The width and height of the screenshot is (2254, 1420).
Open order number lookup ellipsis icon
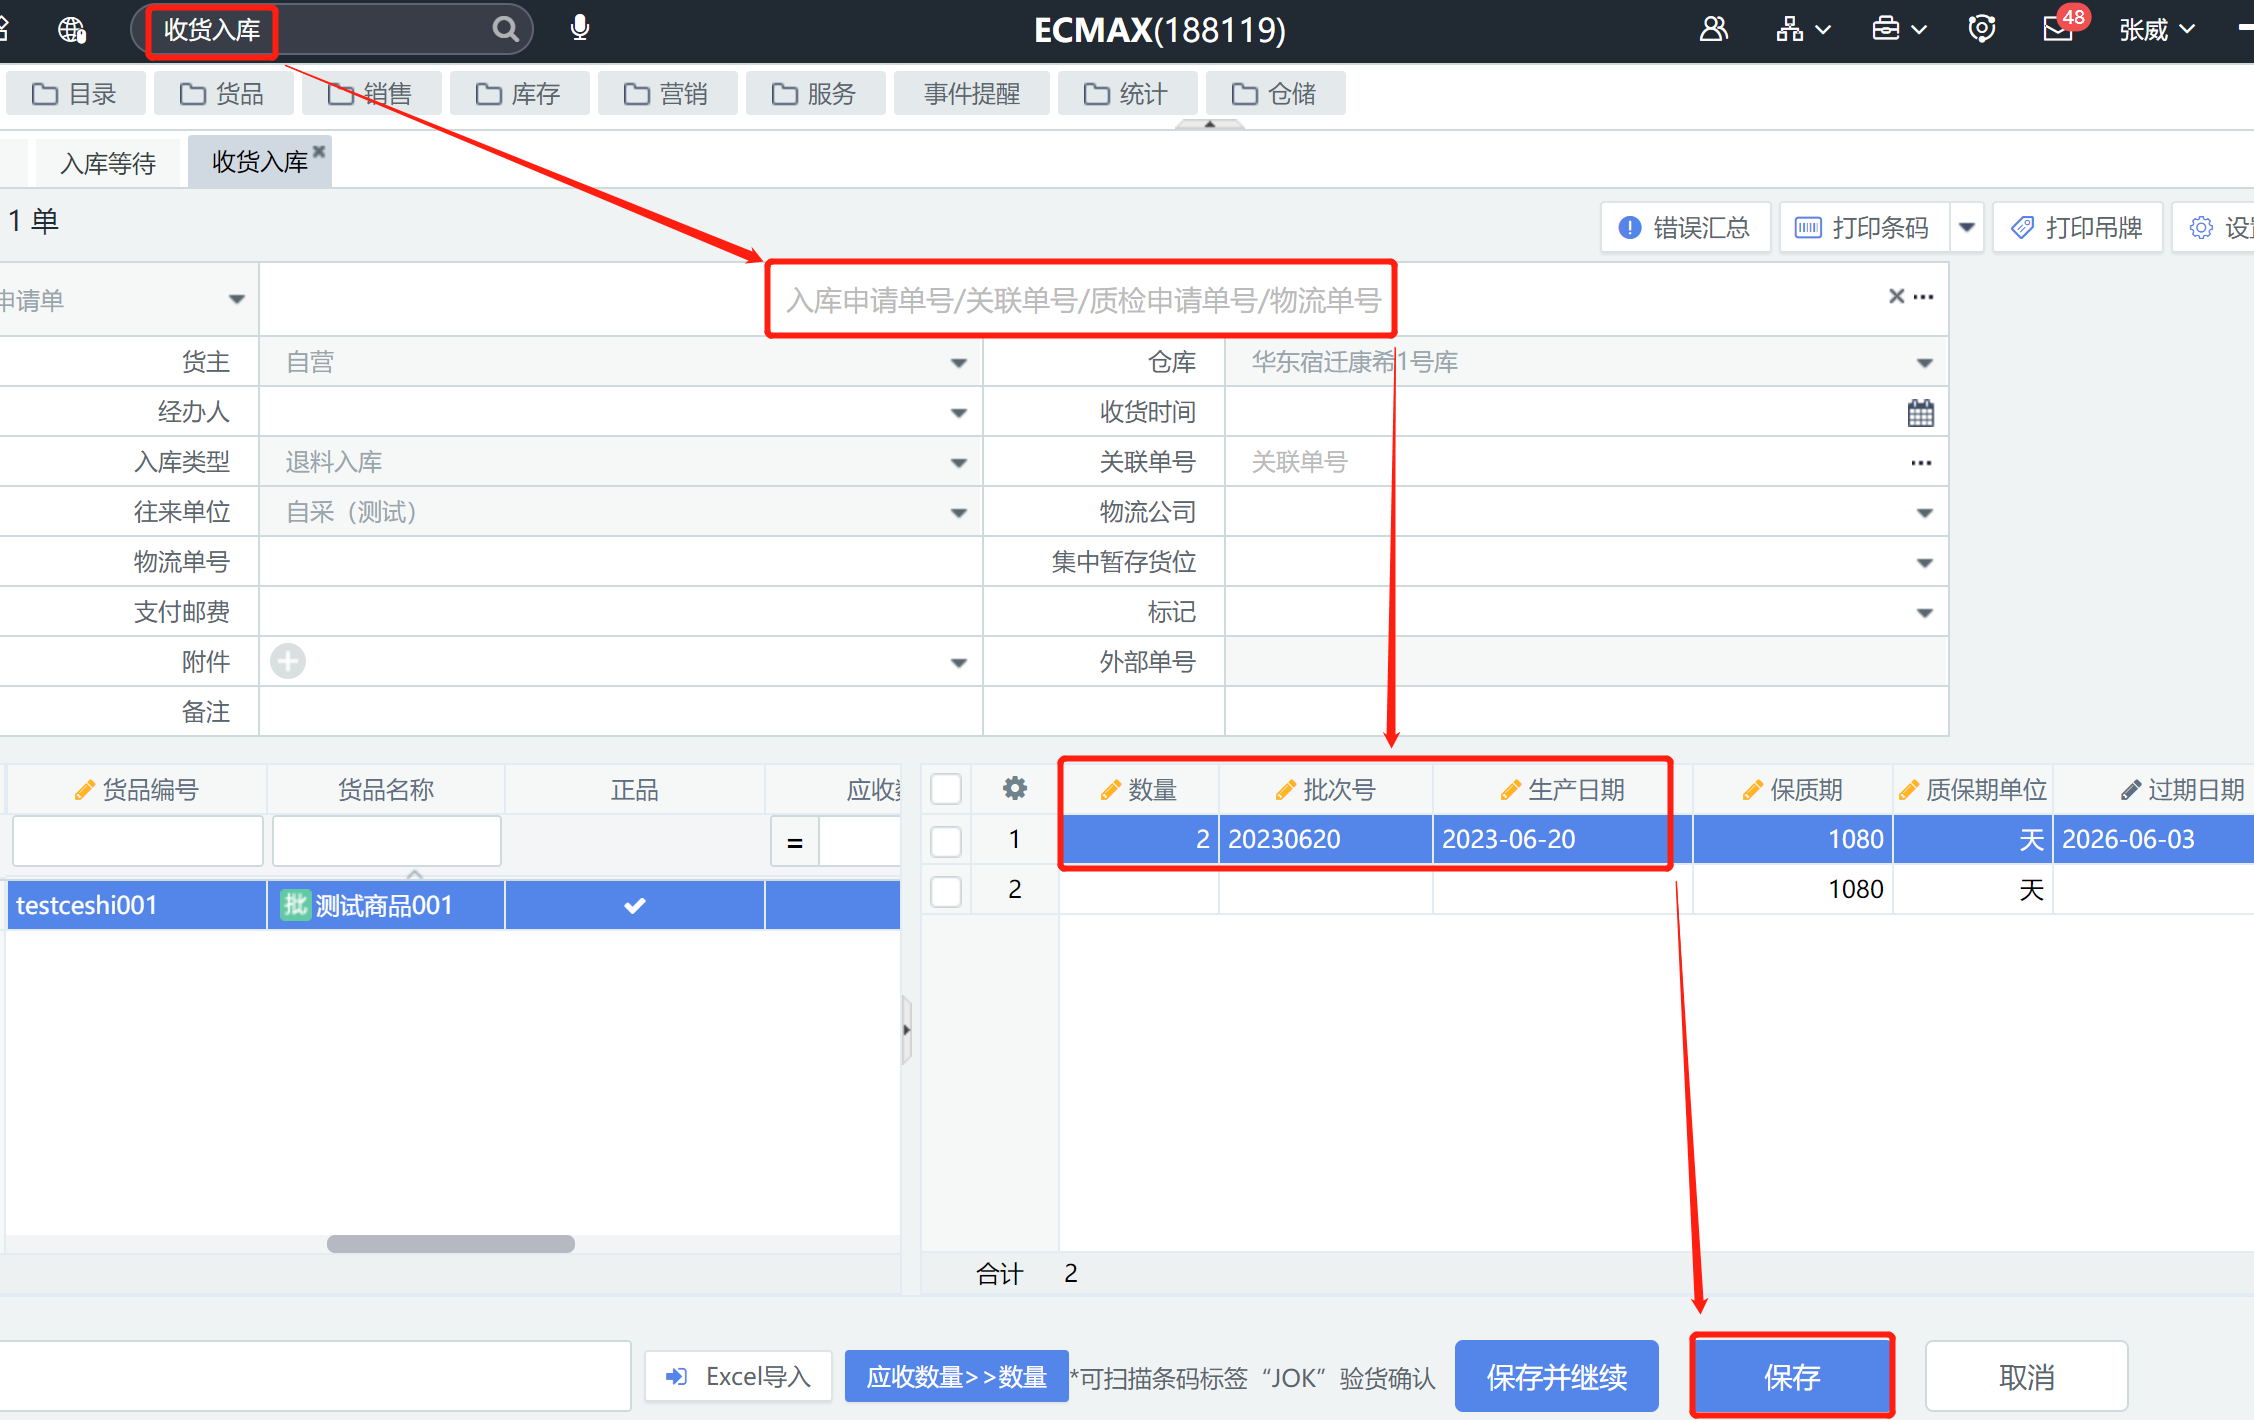[1924, 297]
